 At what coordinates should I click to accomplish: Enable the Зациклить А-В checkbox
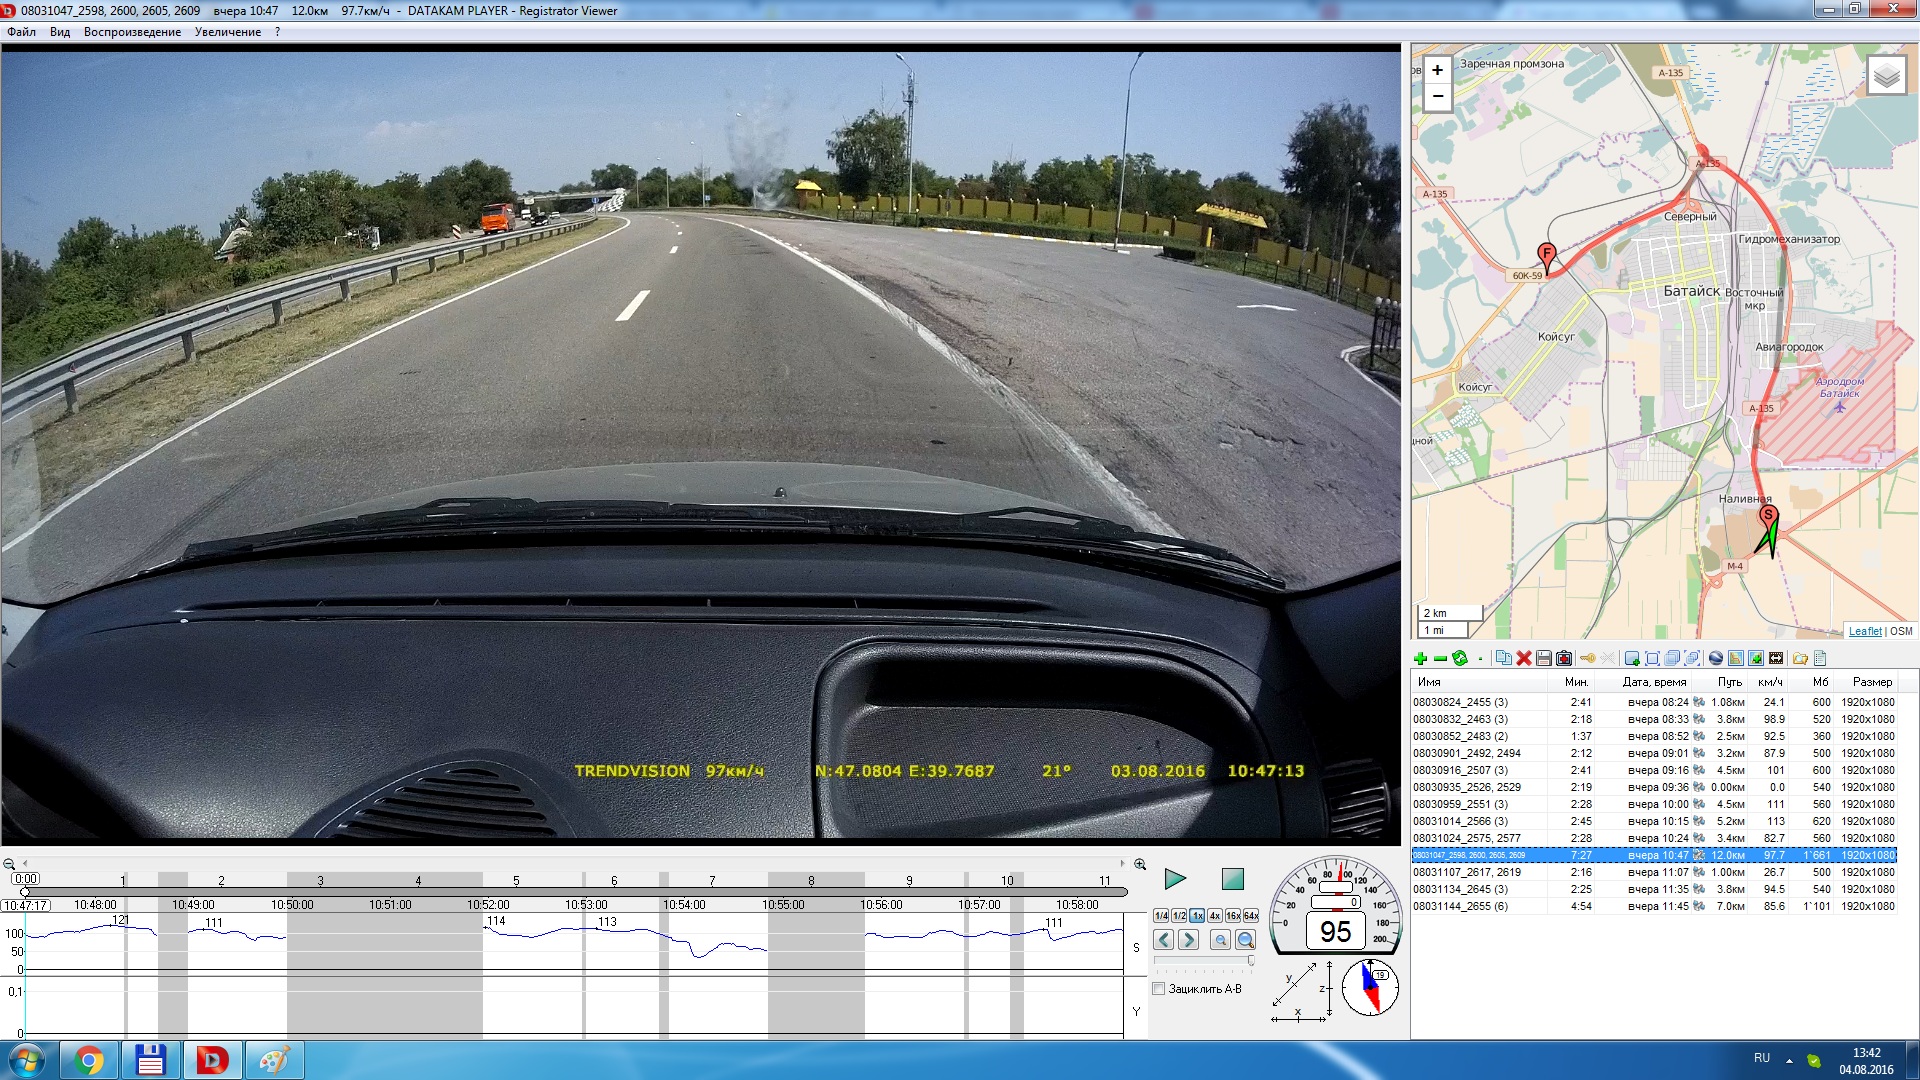pos(1159,989)
